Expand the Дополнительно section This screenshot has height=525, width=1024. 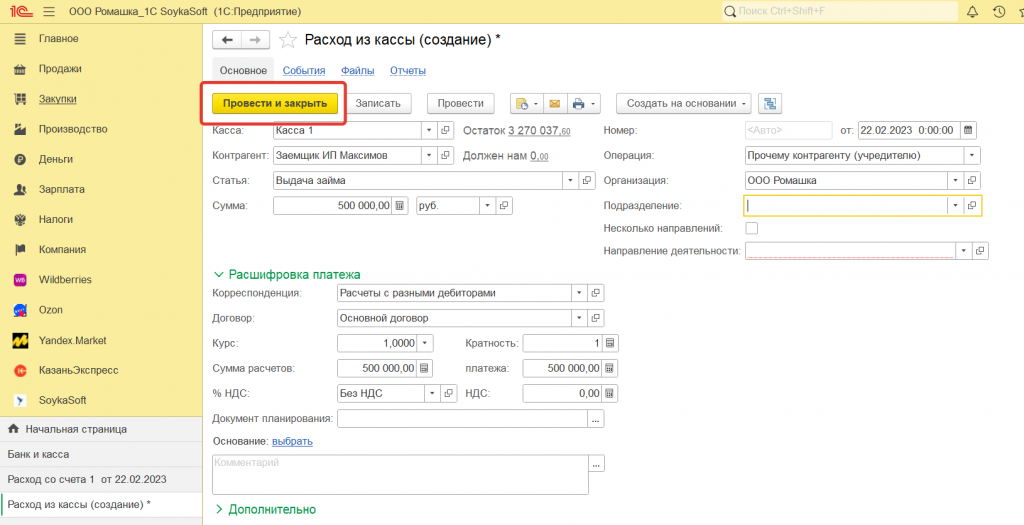tap(266, 509)
